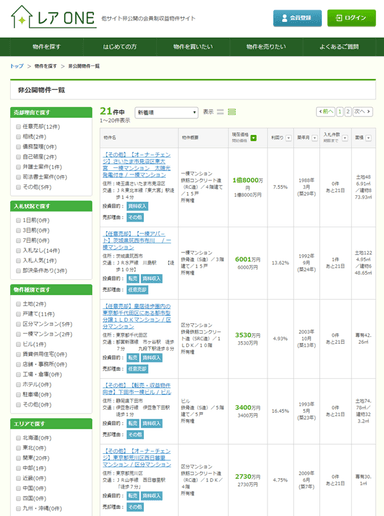This screenshot has height=516, width=384.
Task: Sort by 入札件数 column arrow
Action: (x=345, y=138)
